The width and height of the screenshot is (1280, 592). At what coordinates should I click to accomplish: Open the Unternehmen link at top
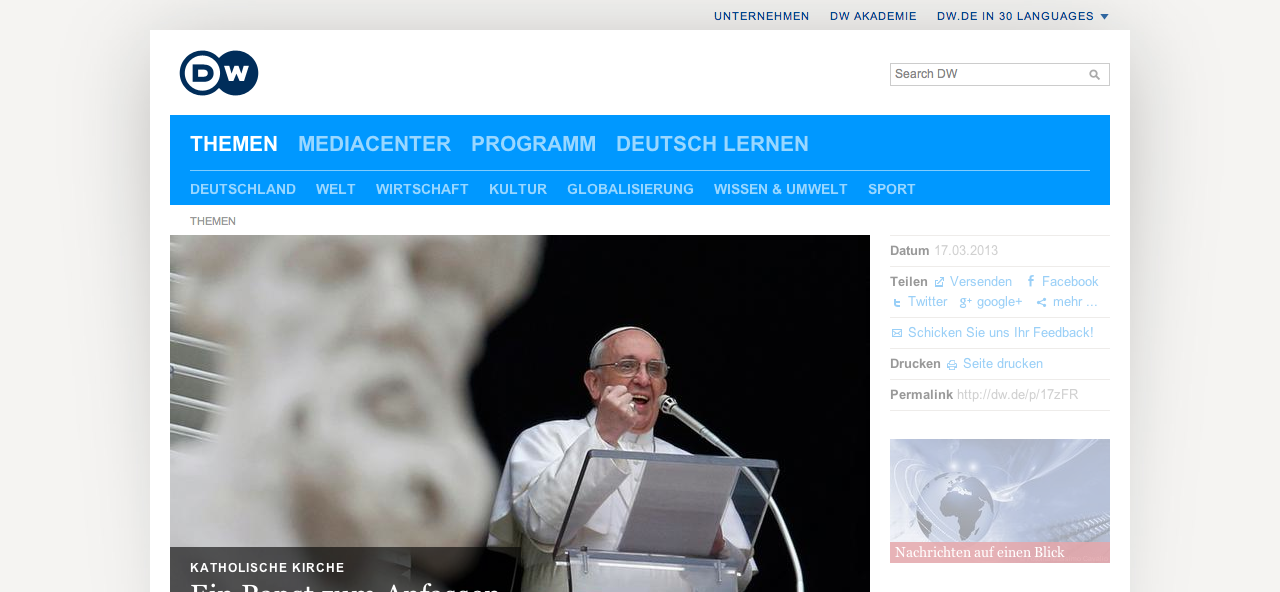[761, 16]
